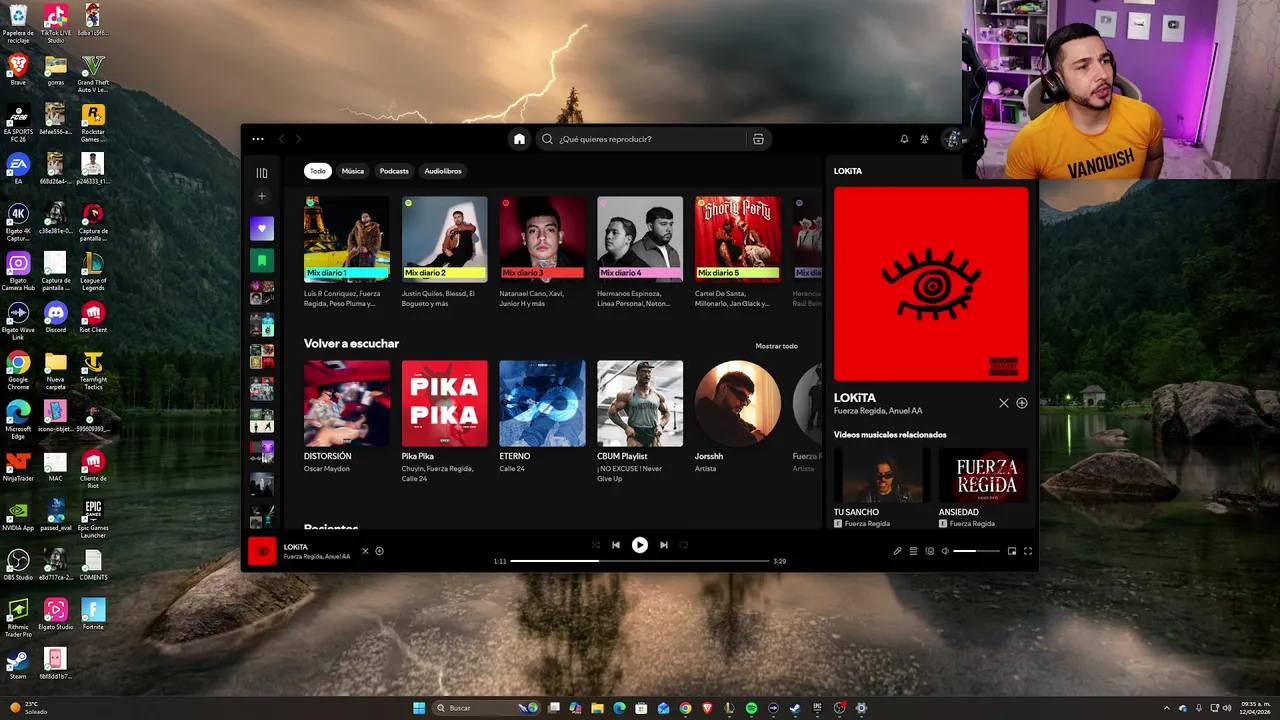Viewport: 1280px width, 720px height.
Task: Select the Podcasts filter chip
Action: [x=394, y=171]
